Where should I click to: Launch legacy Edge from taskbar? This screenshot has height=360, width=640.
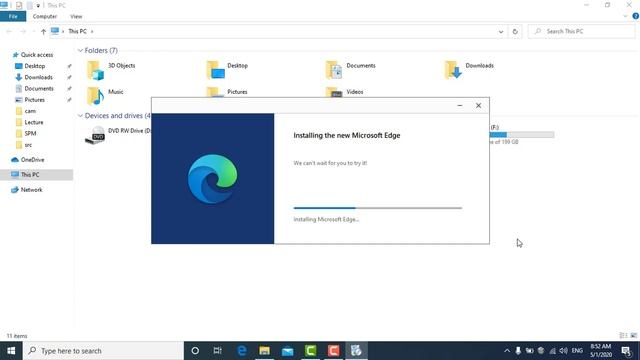pyautogui.click(x=242, y=351)
